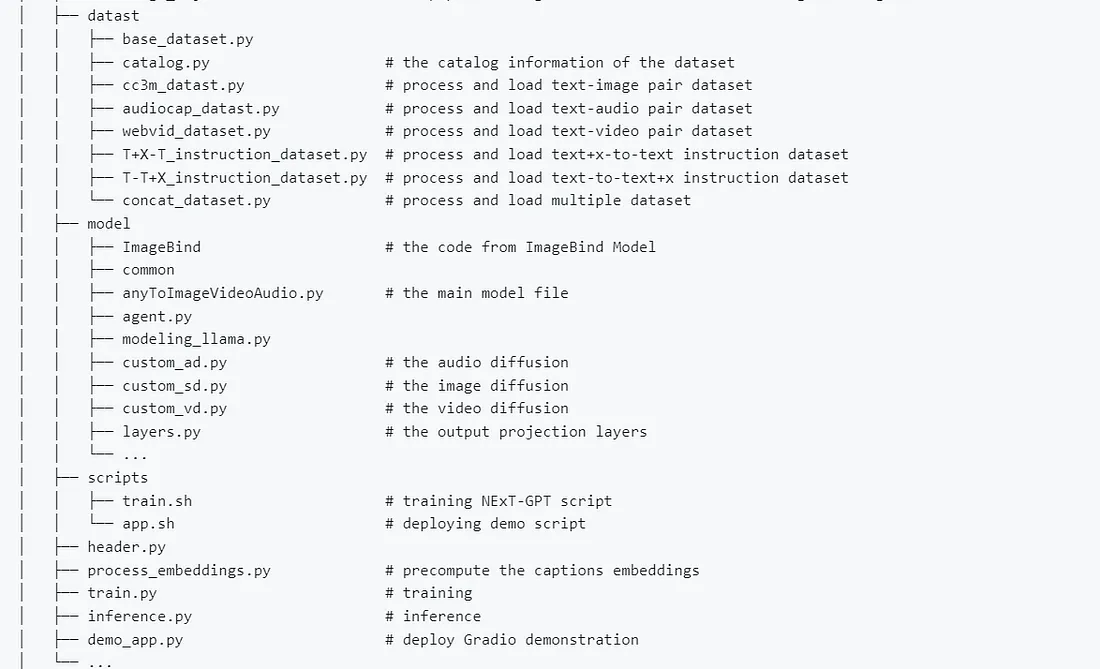Click the scripts folder name
The width and height of the screenshot is (1100, 669).
pyautogui.click(x=117, y=478)
